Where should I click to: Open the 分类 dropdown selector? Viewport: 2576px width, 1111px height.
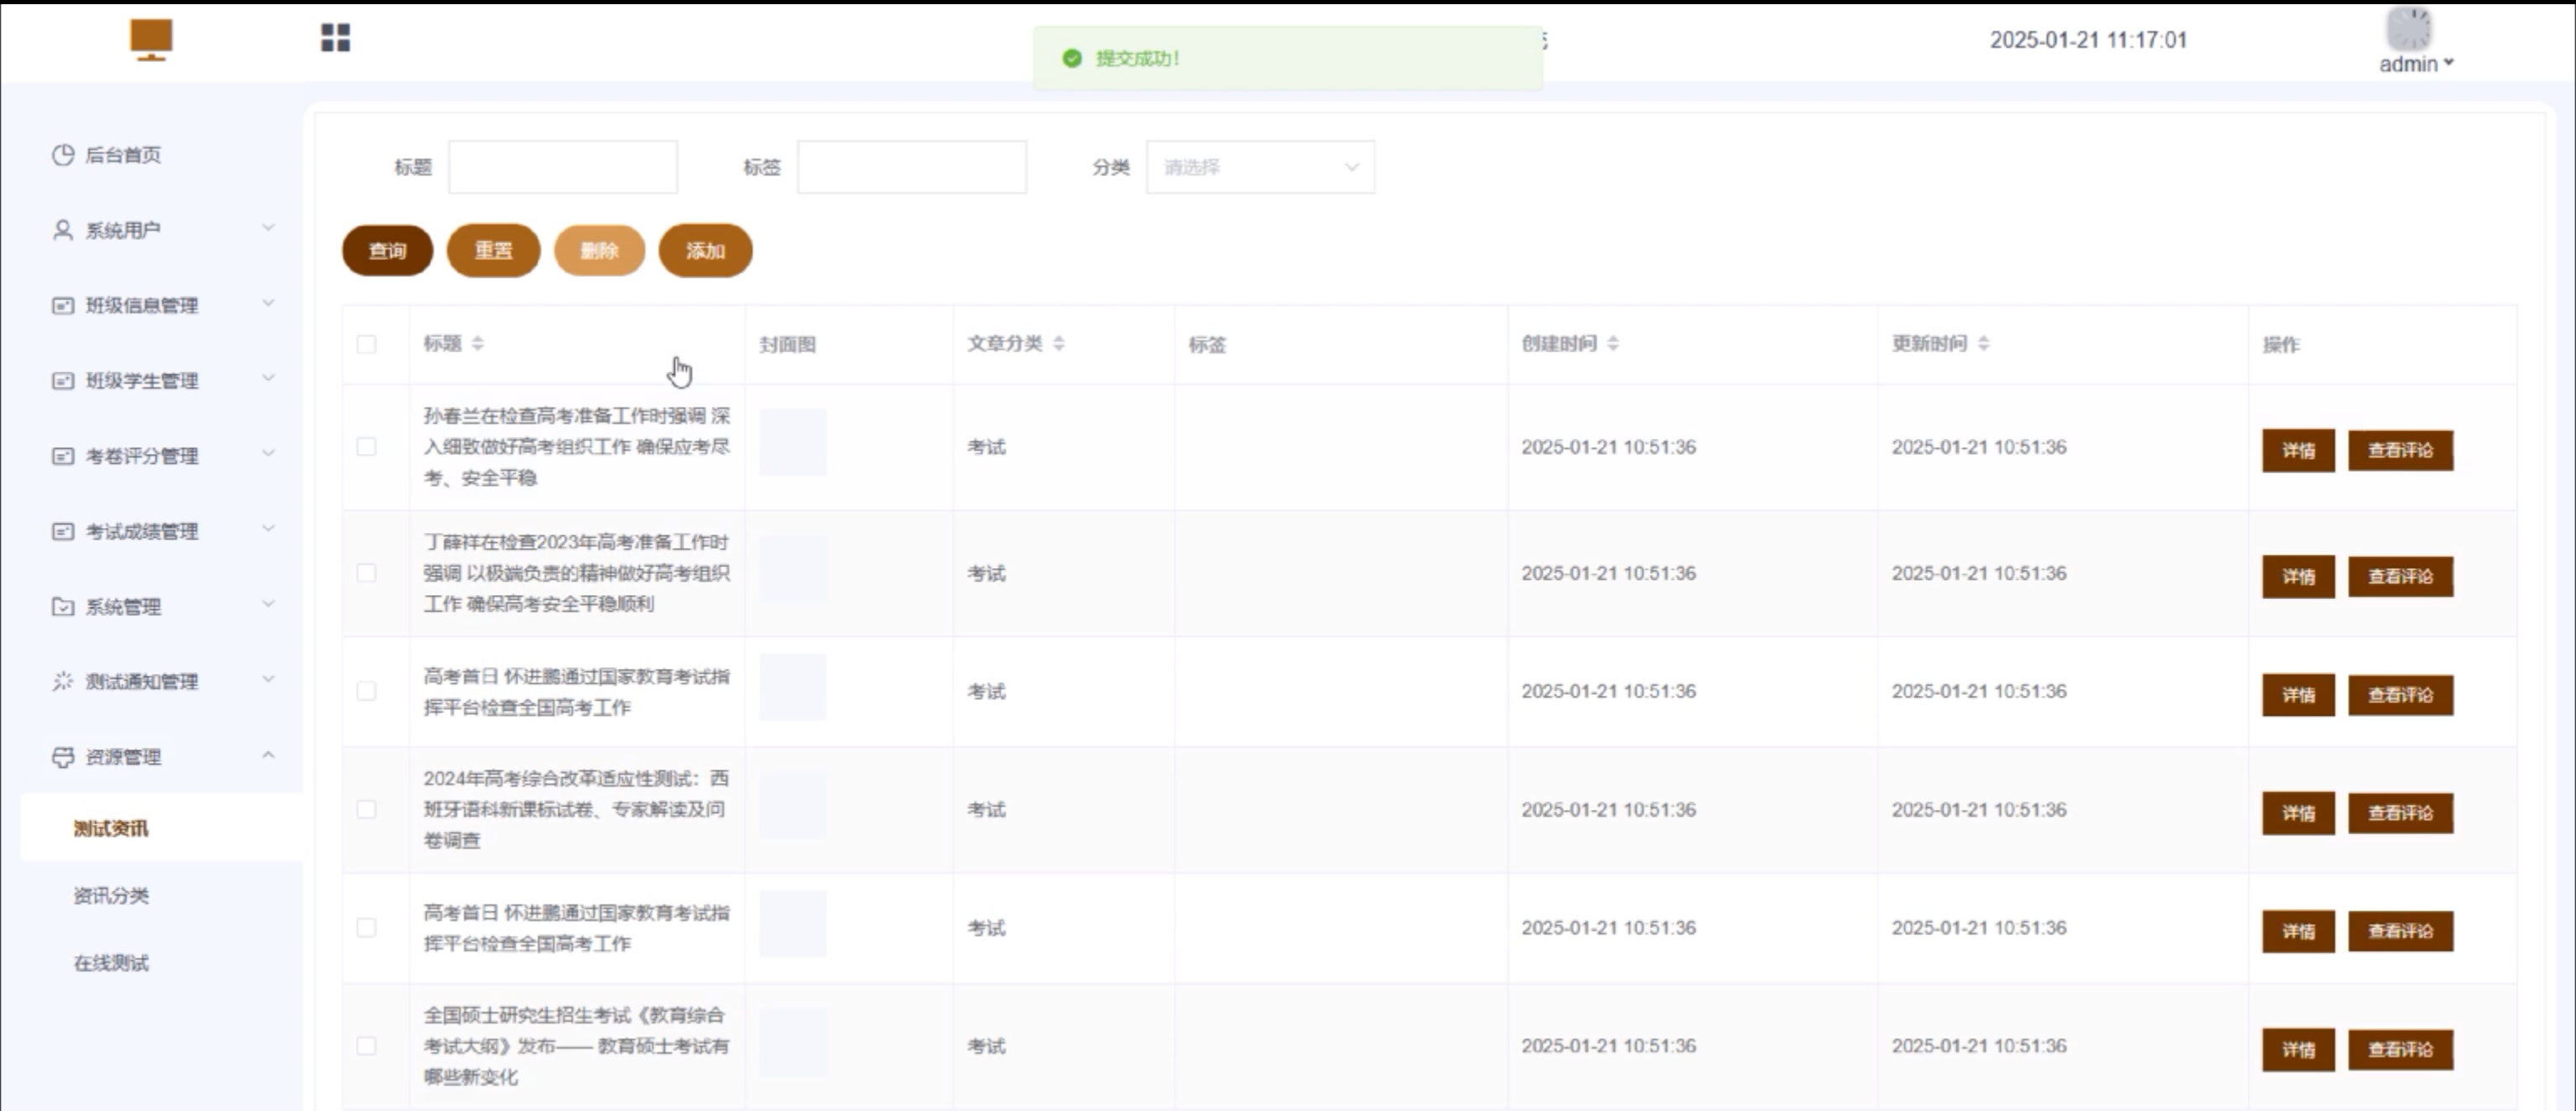pyautogui.click(x=1259, y=167)
